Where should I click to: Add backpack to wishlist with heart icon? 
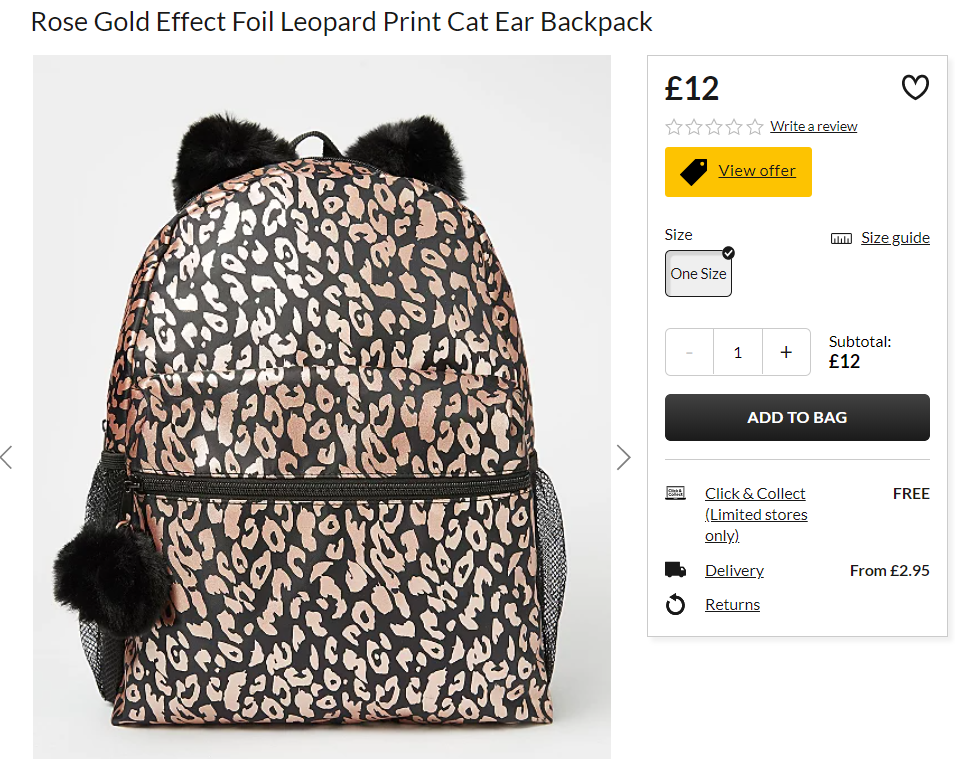point(915,88)
